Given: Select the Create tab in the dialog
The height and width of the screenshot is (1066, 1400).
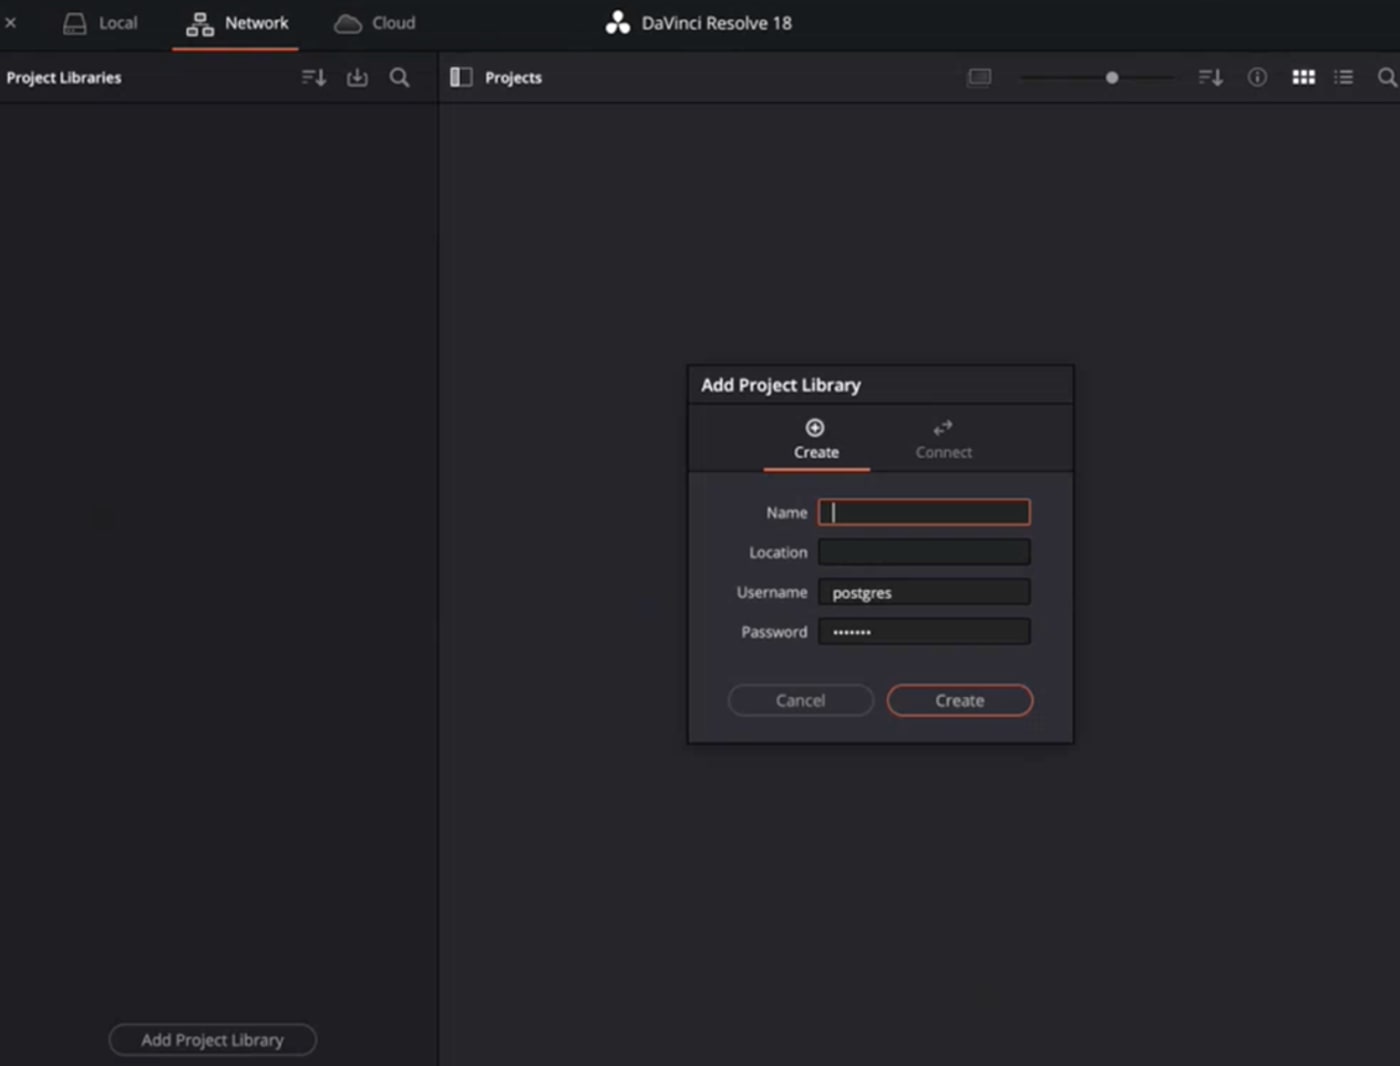Looking at the screenshot, I should [816, 440].
